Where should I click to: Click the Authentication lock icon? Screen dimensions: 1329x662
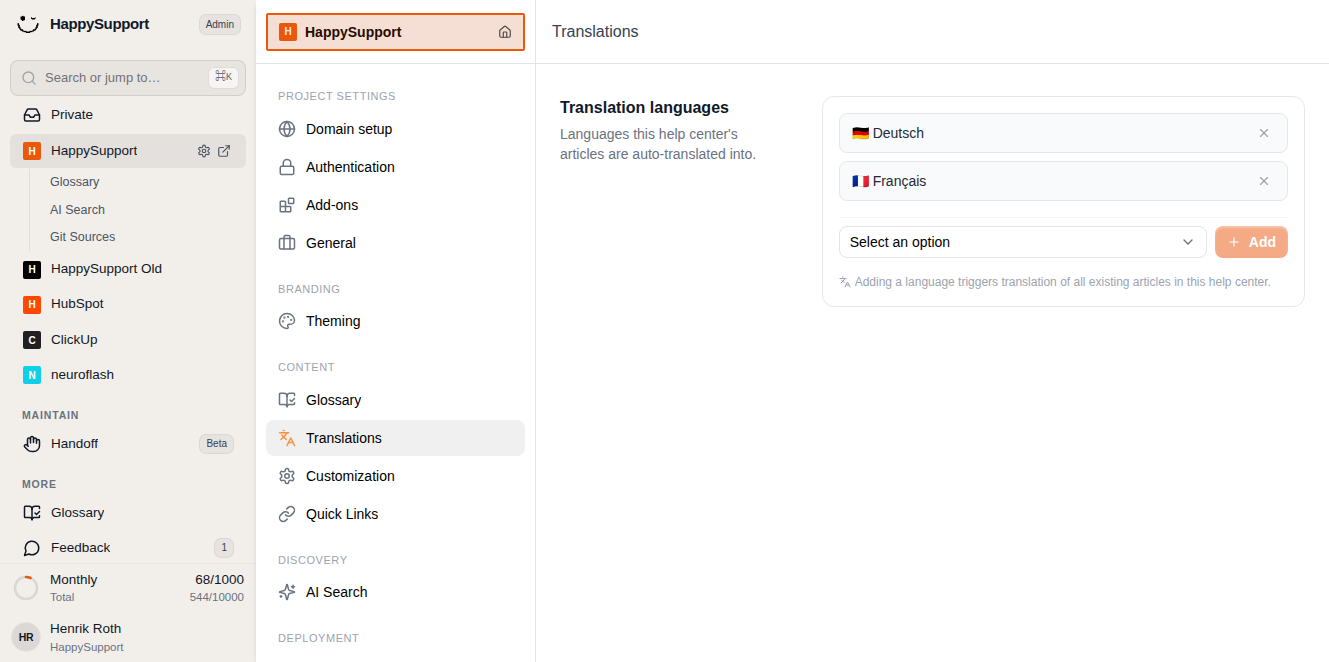[287, 167]
